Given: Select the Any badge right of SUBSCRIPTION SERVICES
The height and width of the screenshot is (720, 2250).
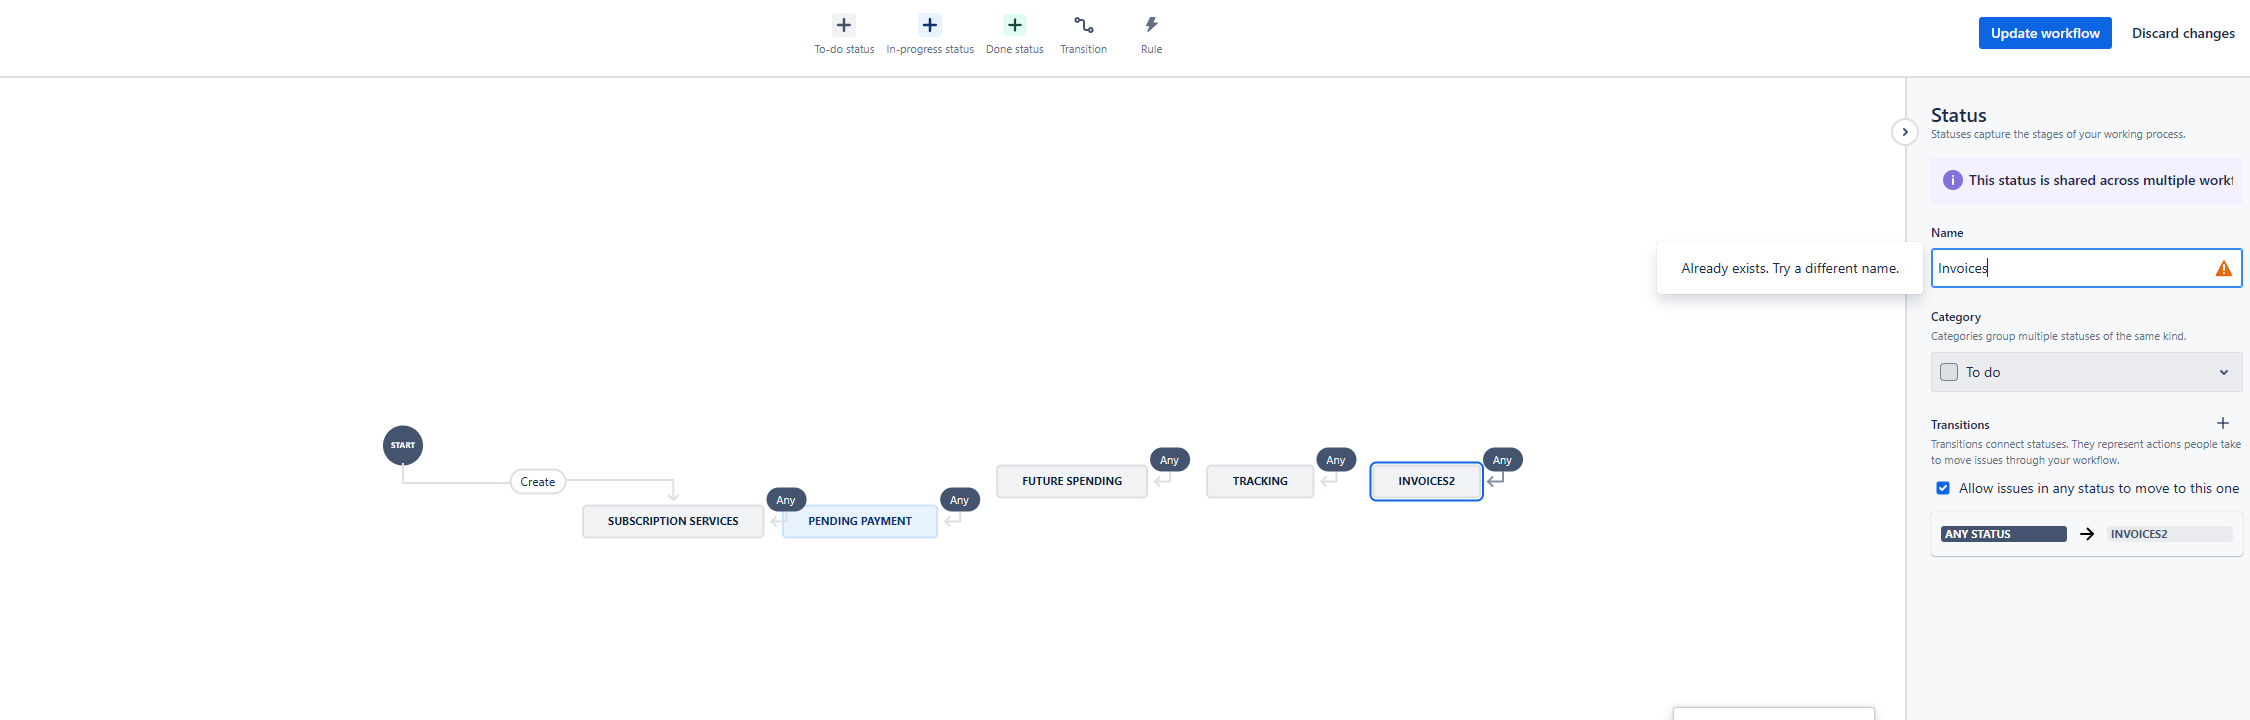Looking at the screenshot, I should (786, 500).
